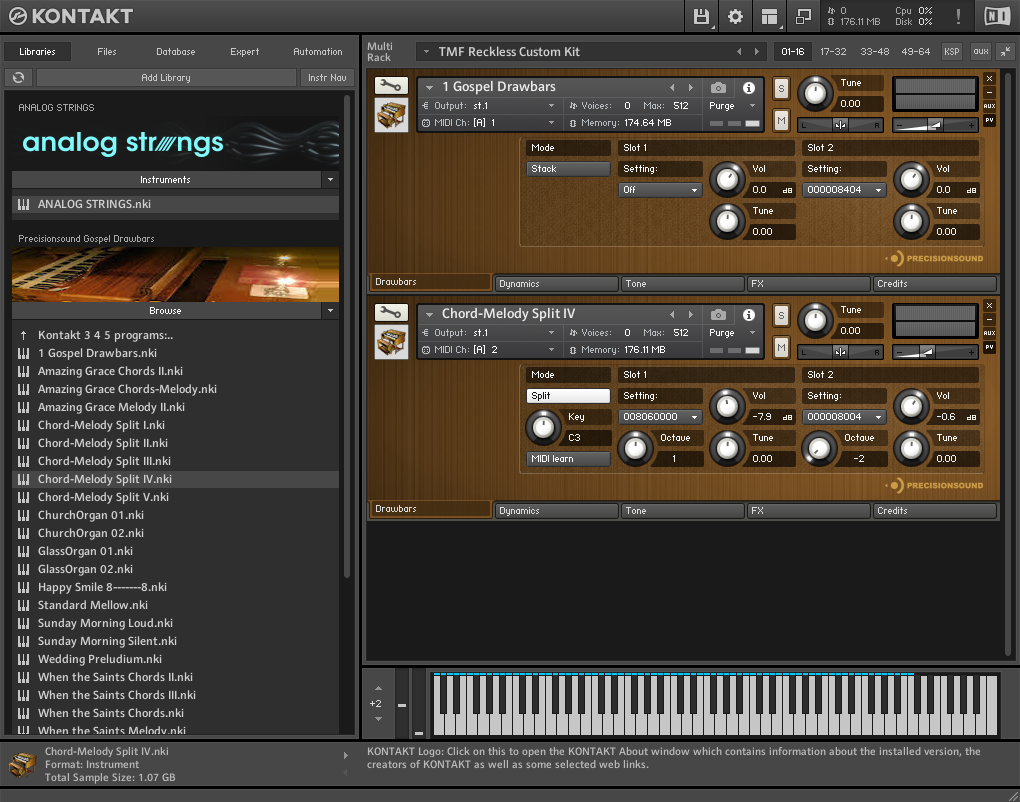Screen dimensions: 1020x802
Task: Expand analog strings Instruments dropdown arrow
Action: [330, 180]
